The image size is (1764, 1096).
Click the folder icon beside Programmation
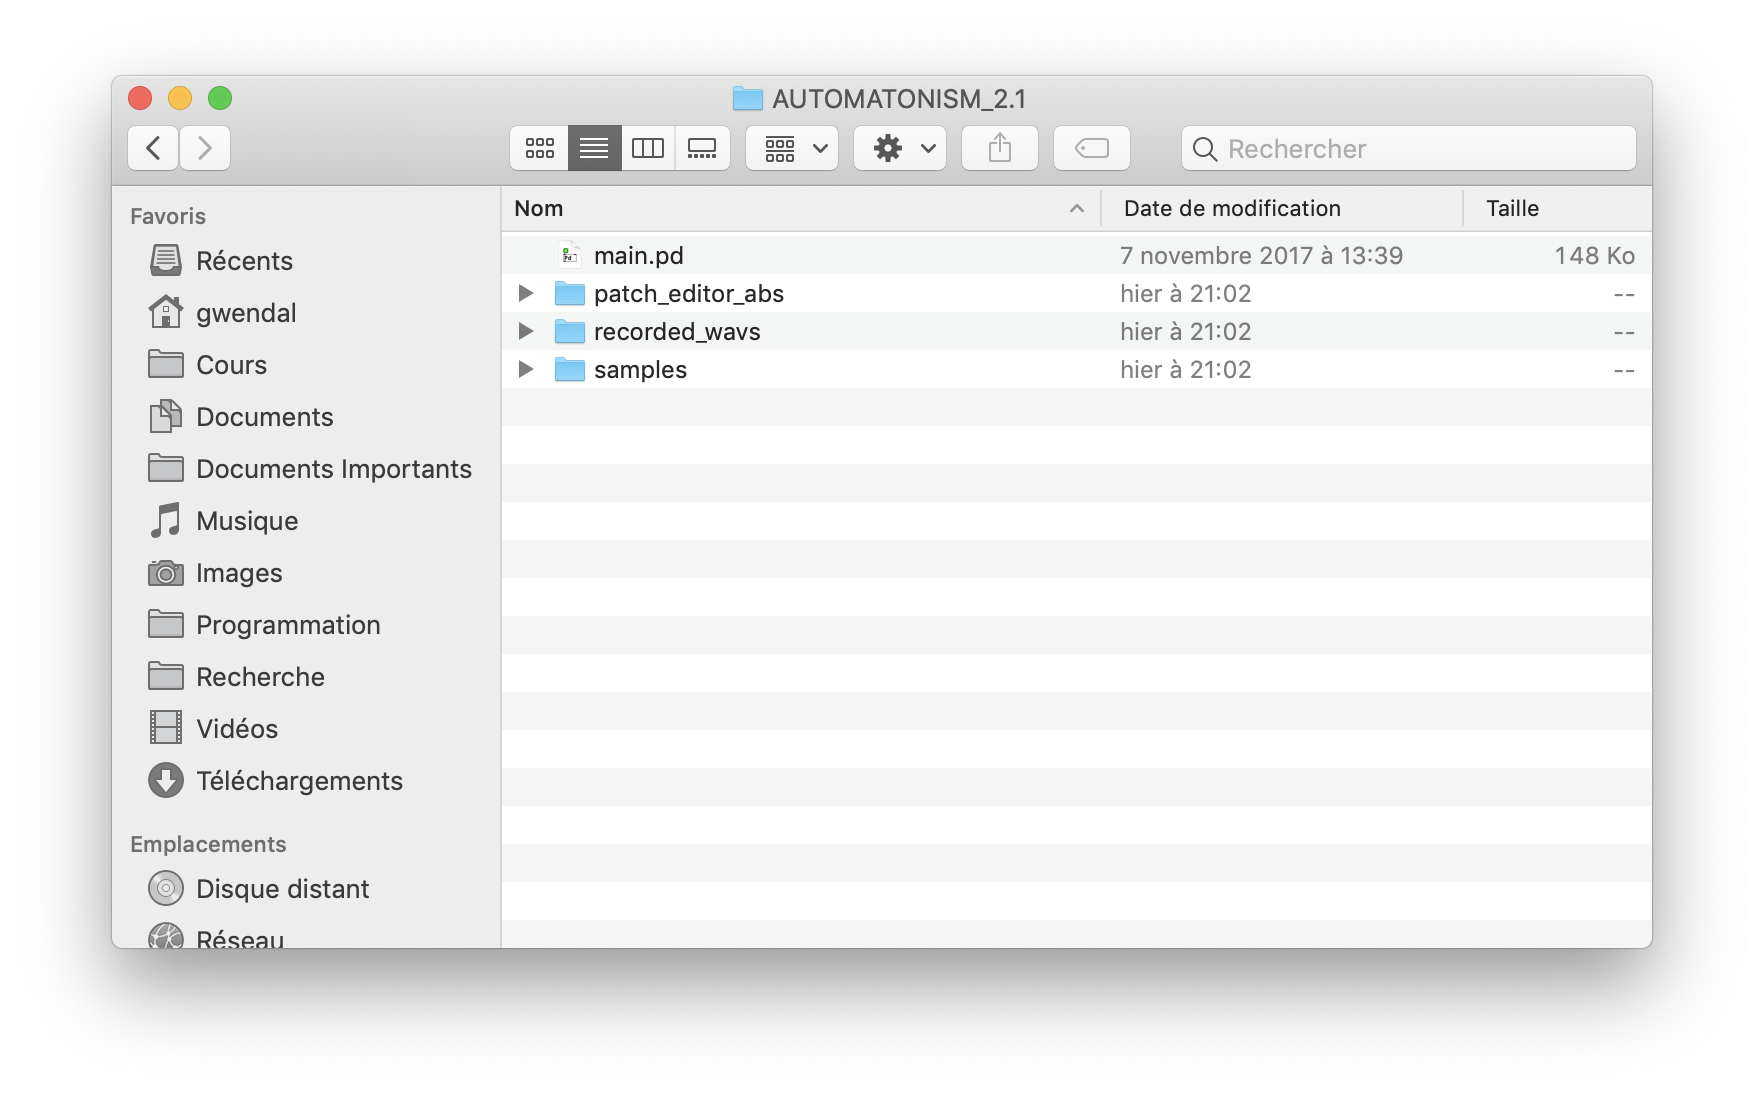[x=166, y=624]
